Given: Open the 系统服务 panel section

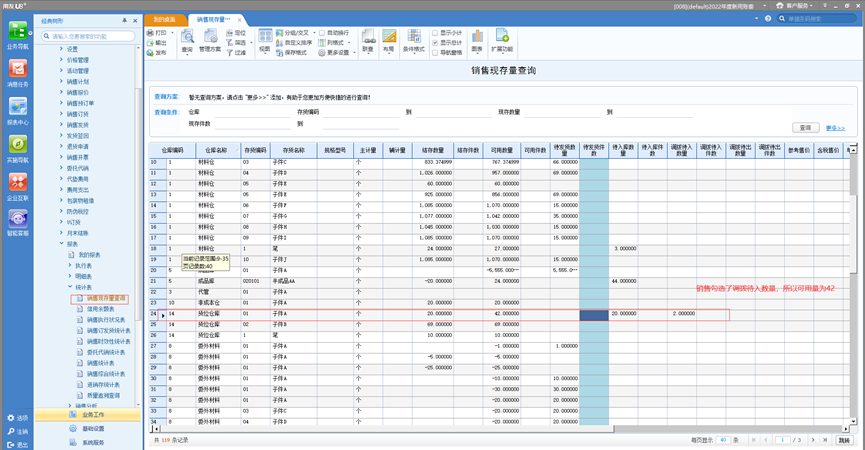Looking at the screenshot, I should click(x=87, y=442).
